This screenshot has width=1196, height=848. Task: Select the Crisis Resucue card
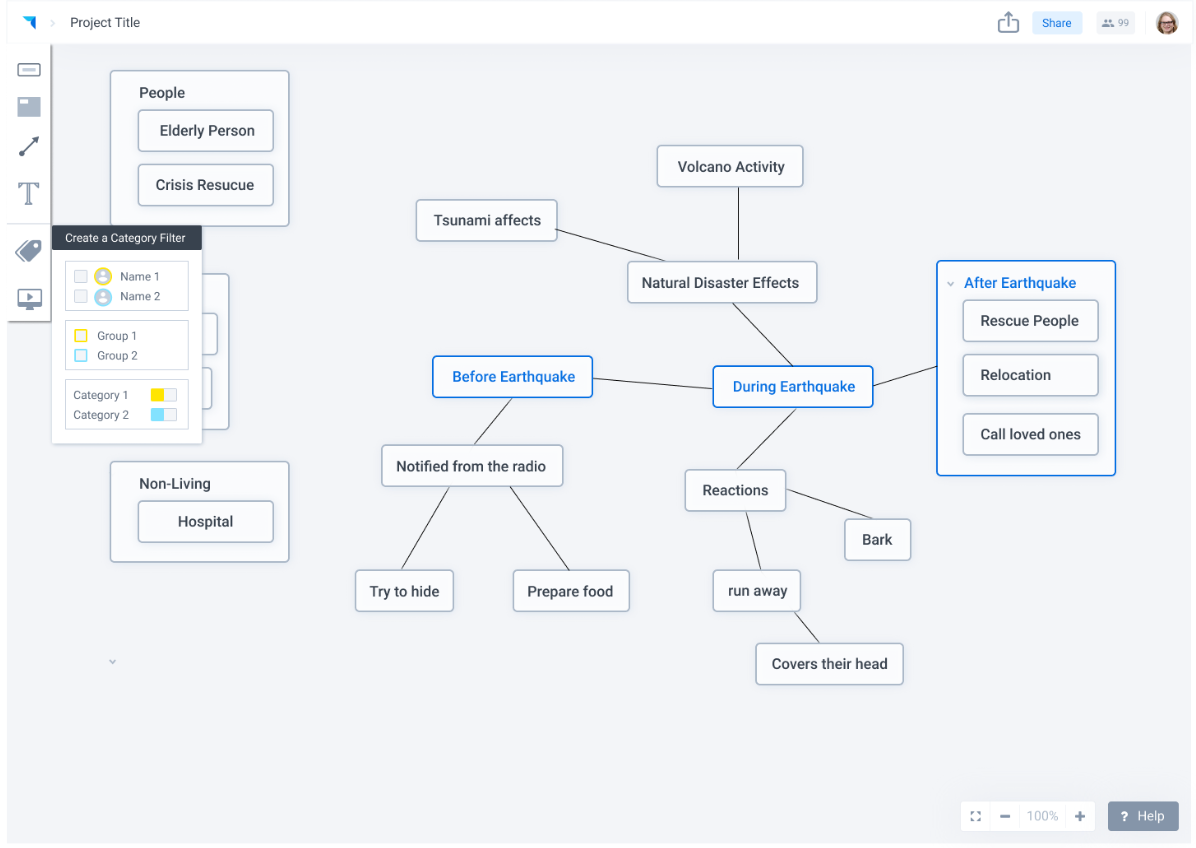(206, 185)
